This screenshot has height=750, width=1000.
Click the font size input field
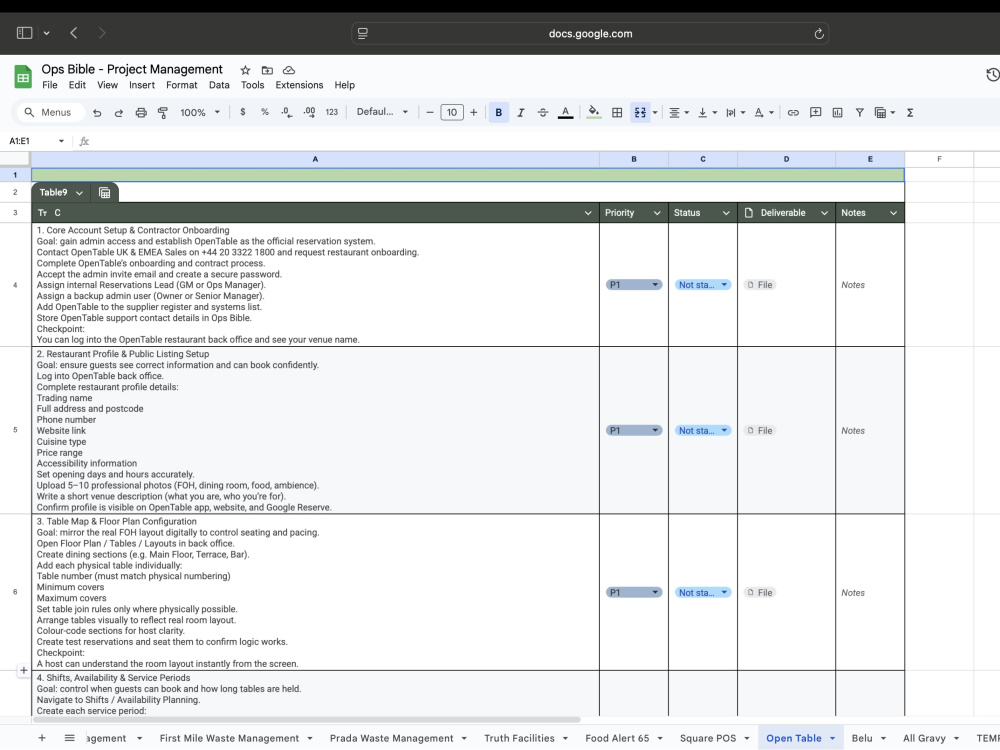tap(452, 113)
